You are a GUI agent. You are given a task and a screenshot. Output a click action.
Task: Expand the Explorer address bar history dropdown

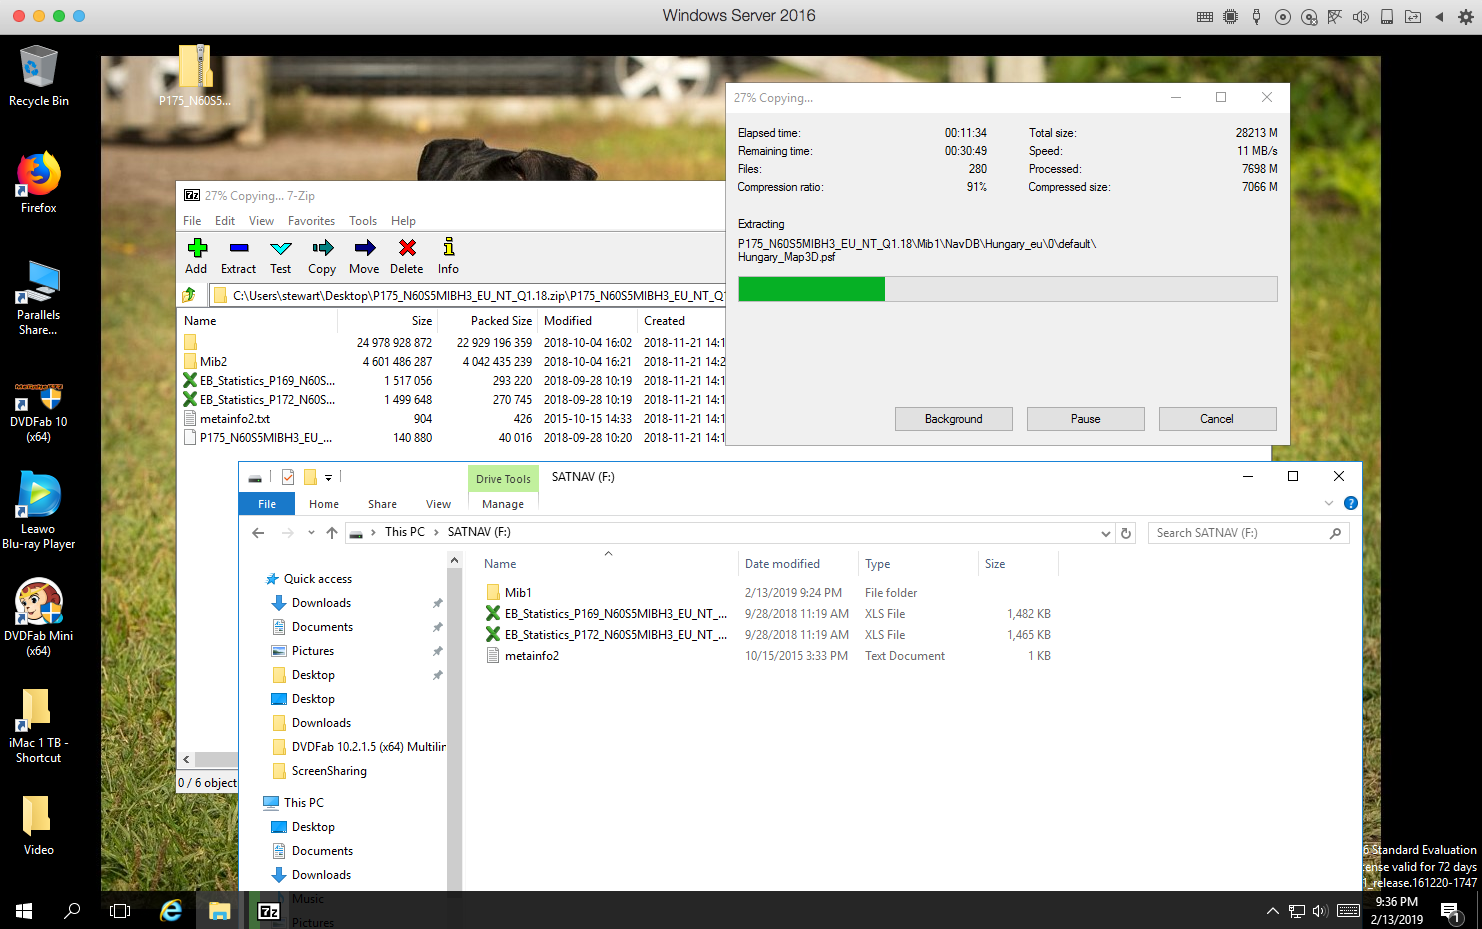coord(1105,533)
